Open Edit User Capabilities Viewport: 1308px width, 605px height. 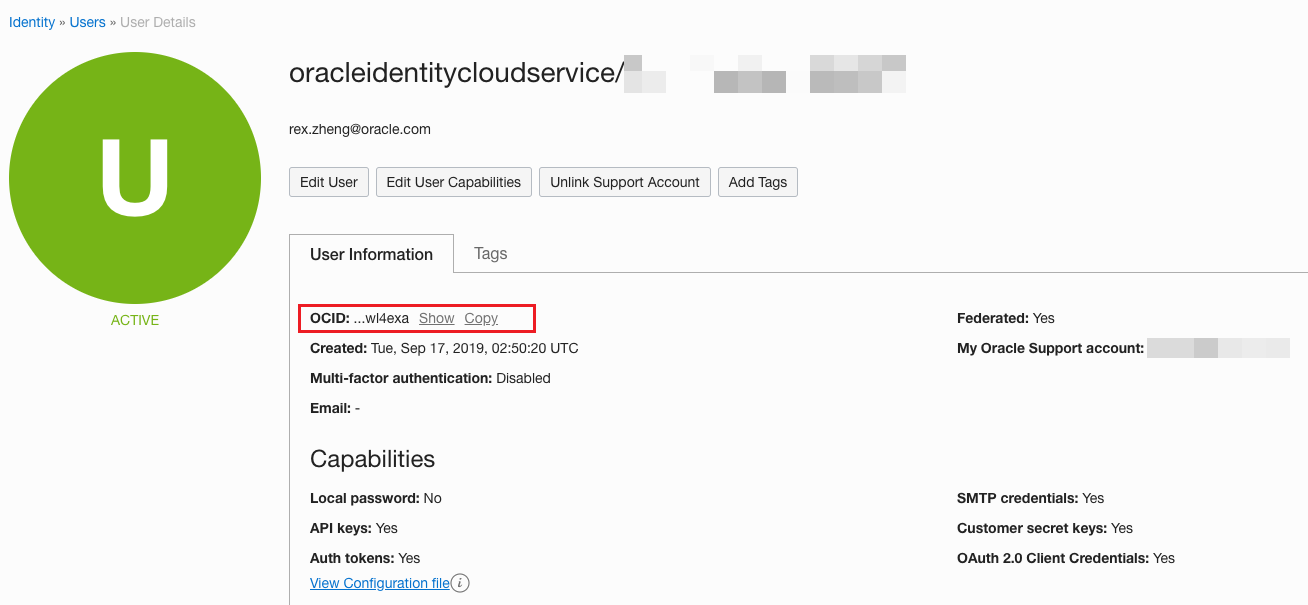click(x=453, y=182)
